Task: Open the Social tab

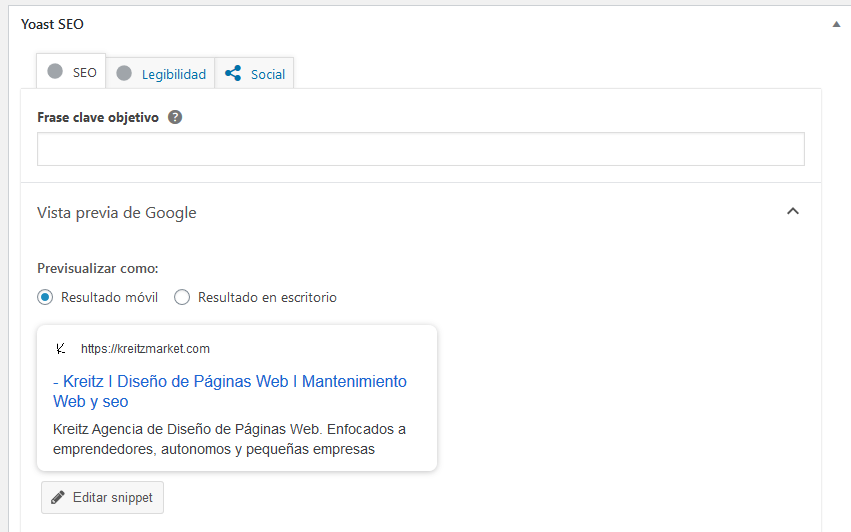Action: click(x=255, y=73)
